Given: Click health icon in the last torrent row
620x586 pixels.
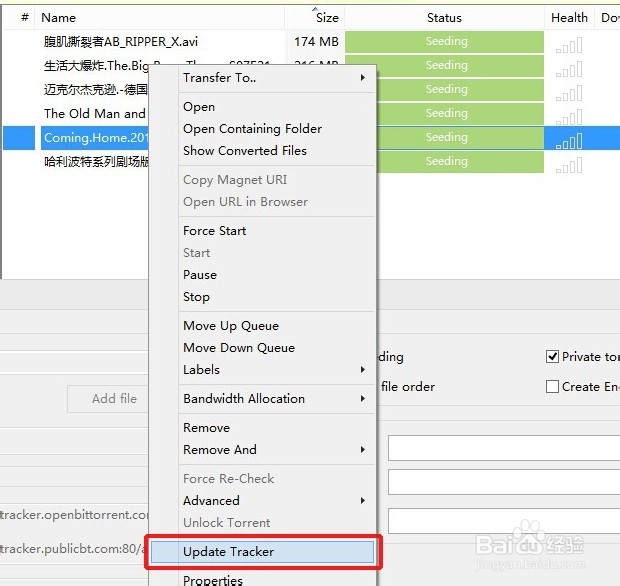Looking at the screenshot, I should (568, 164).
